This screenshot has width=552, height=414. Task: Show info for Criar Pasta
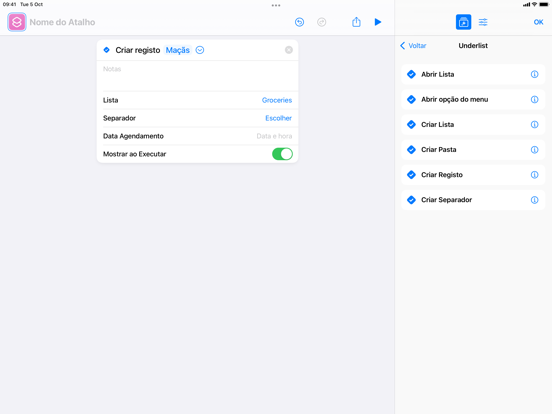534,150
